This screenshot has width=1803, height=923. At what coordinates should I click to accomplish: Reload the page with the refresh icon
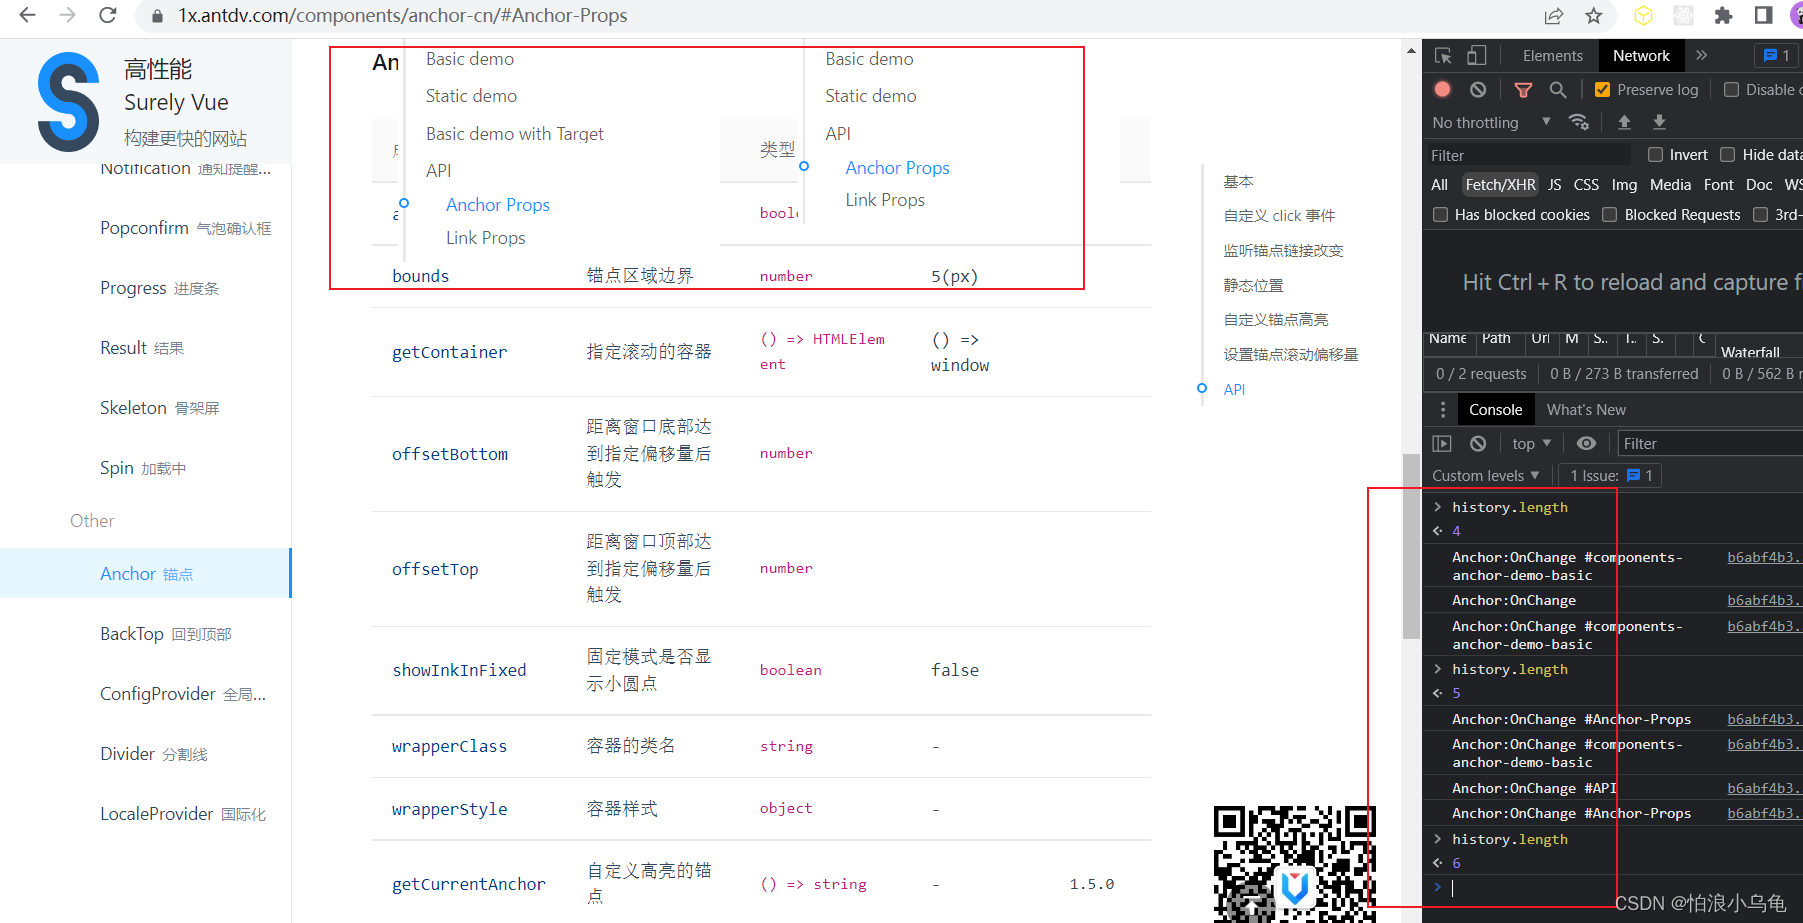pos(107,15)
